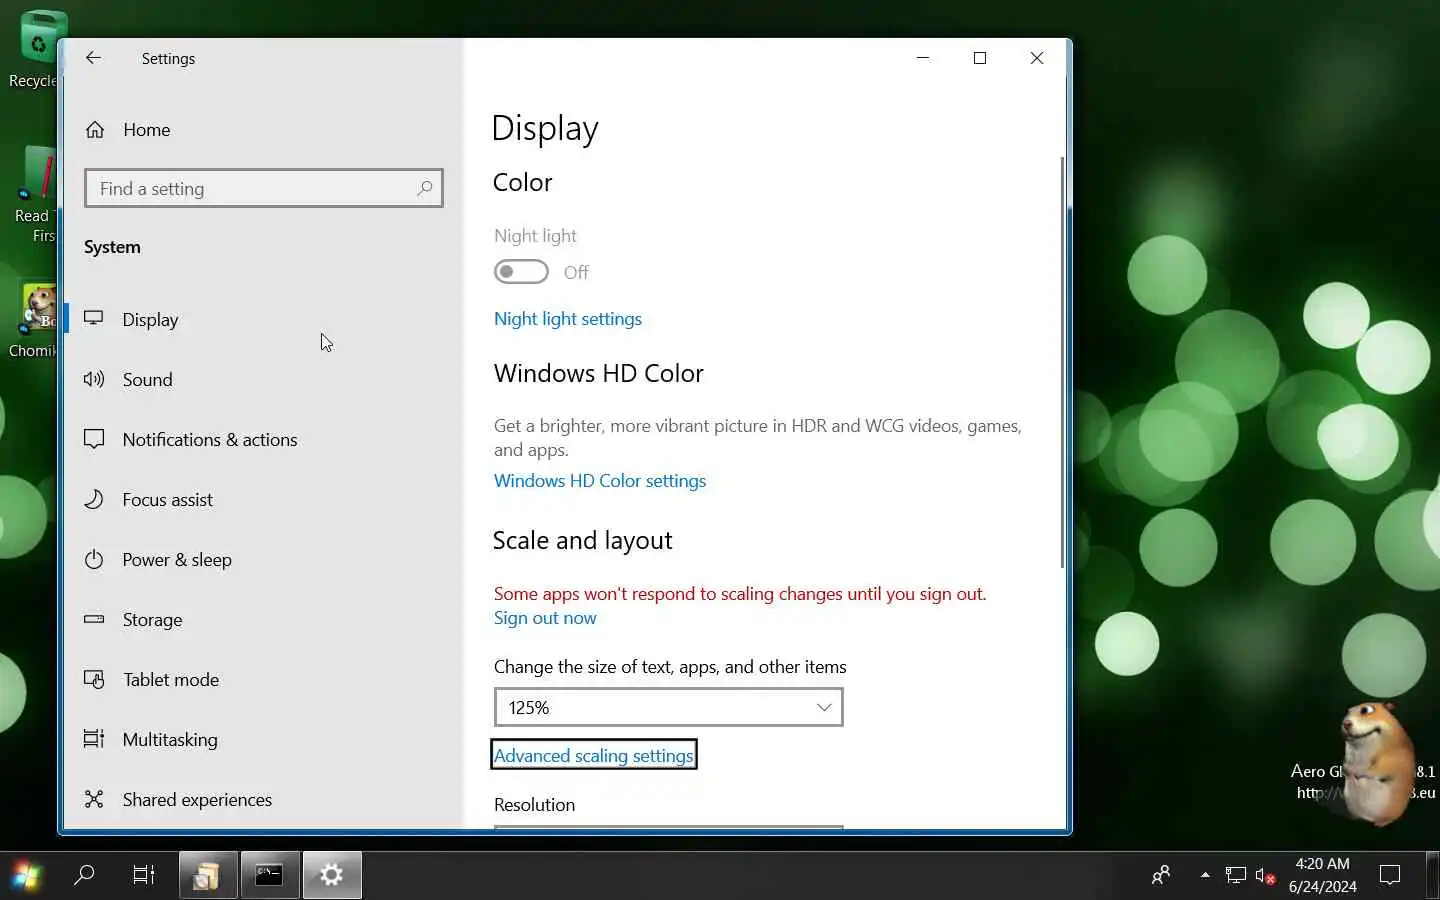
Task: Open the Storage category
Action: point(264,619)
